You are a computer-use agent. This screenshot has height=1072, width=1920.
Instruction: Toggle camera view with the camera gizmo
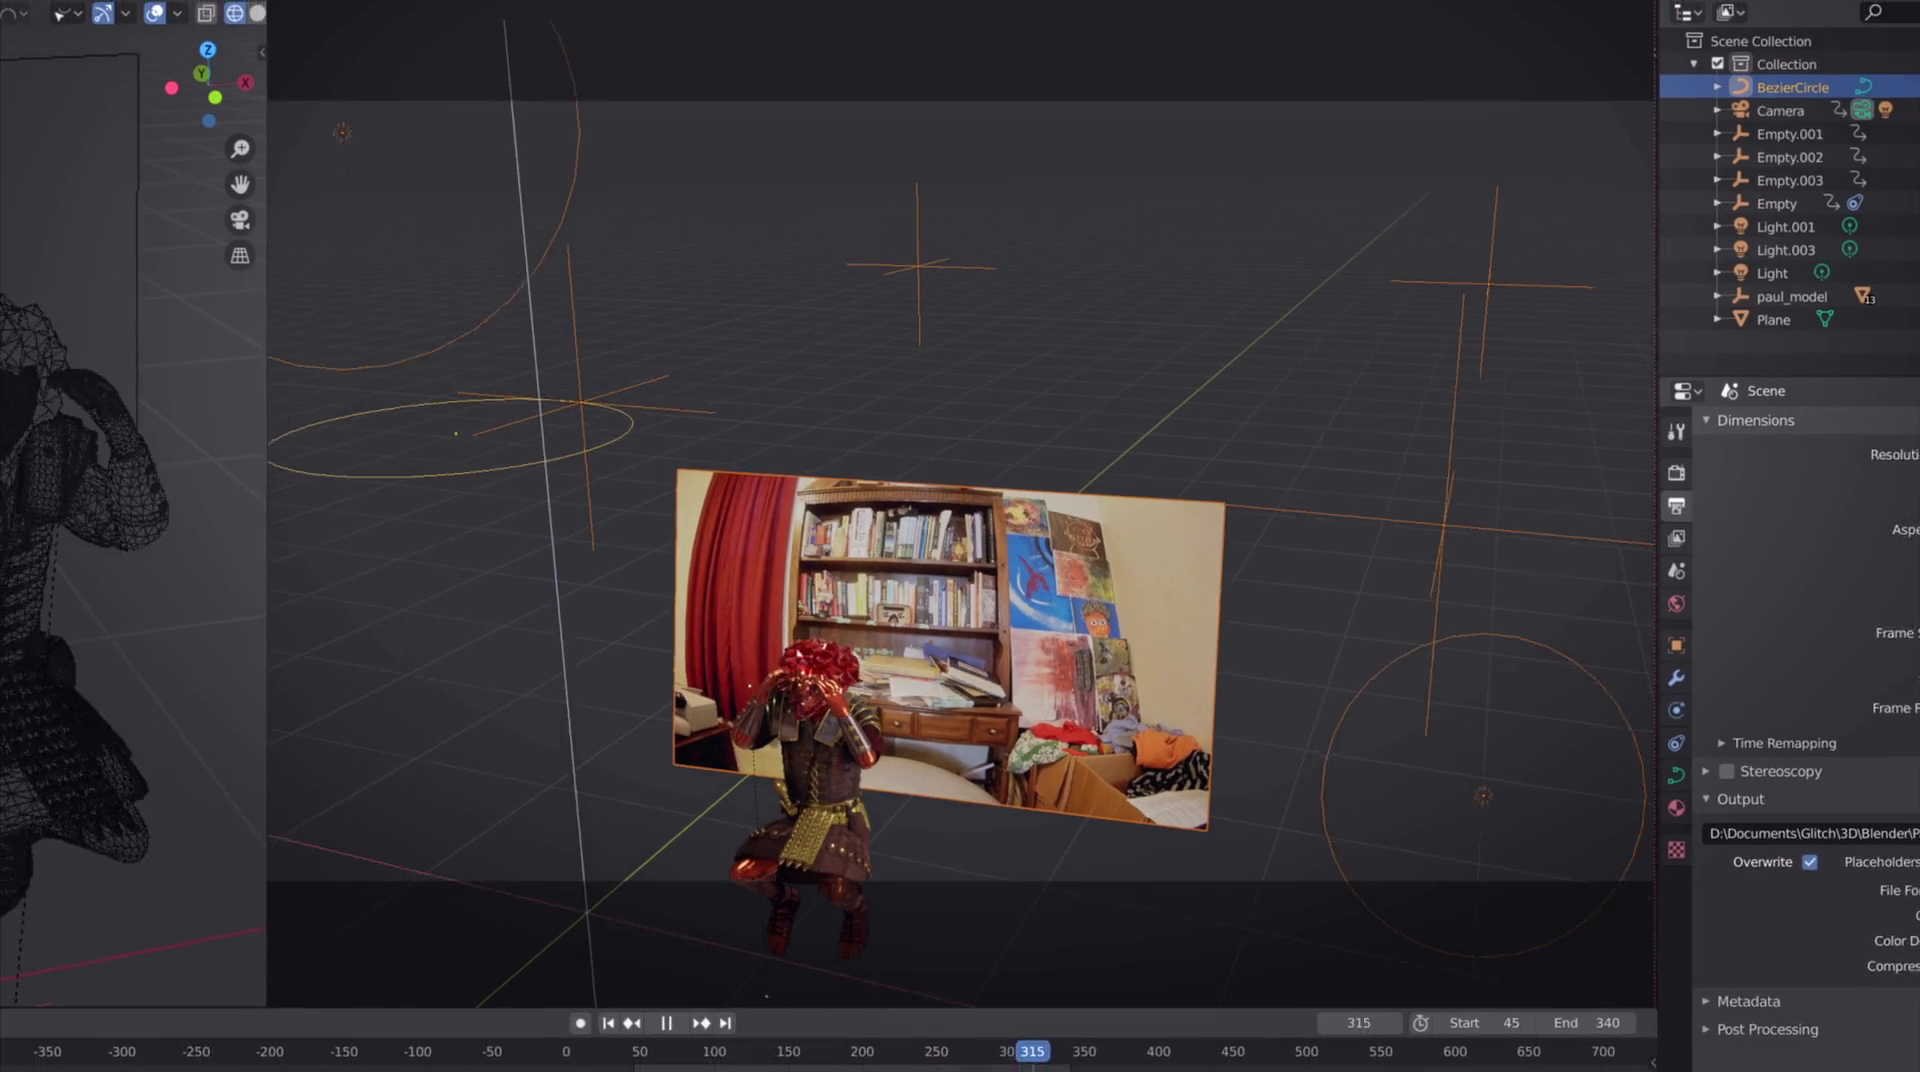click(x=240, y=220)
